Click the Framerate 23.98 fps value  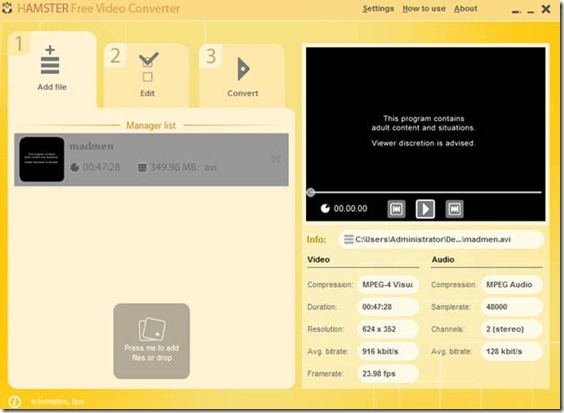click(x=388, y=374)
